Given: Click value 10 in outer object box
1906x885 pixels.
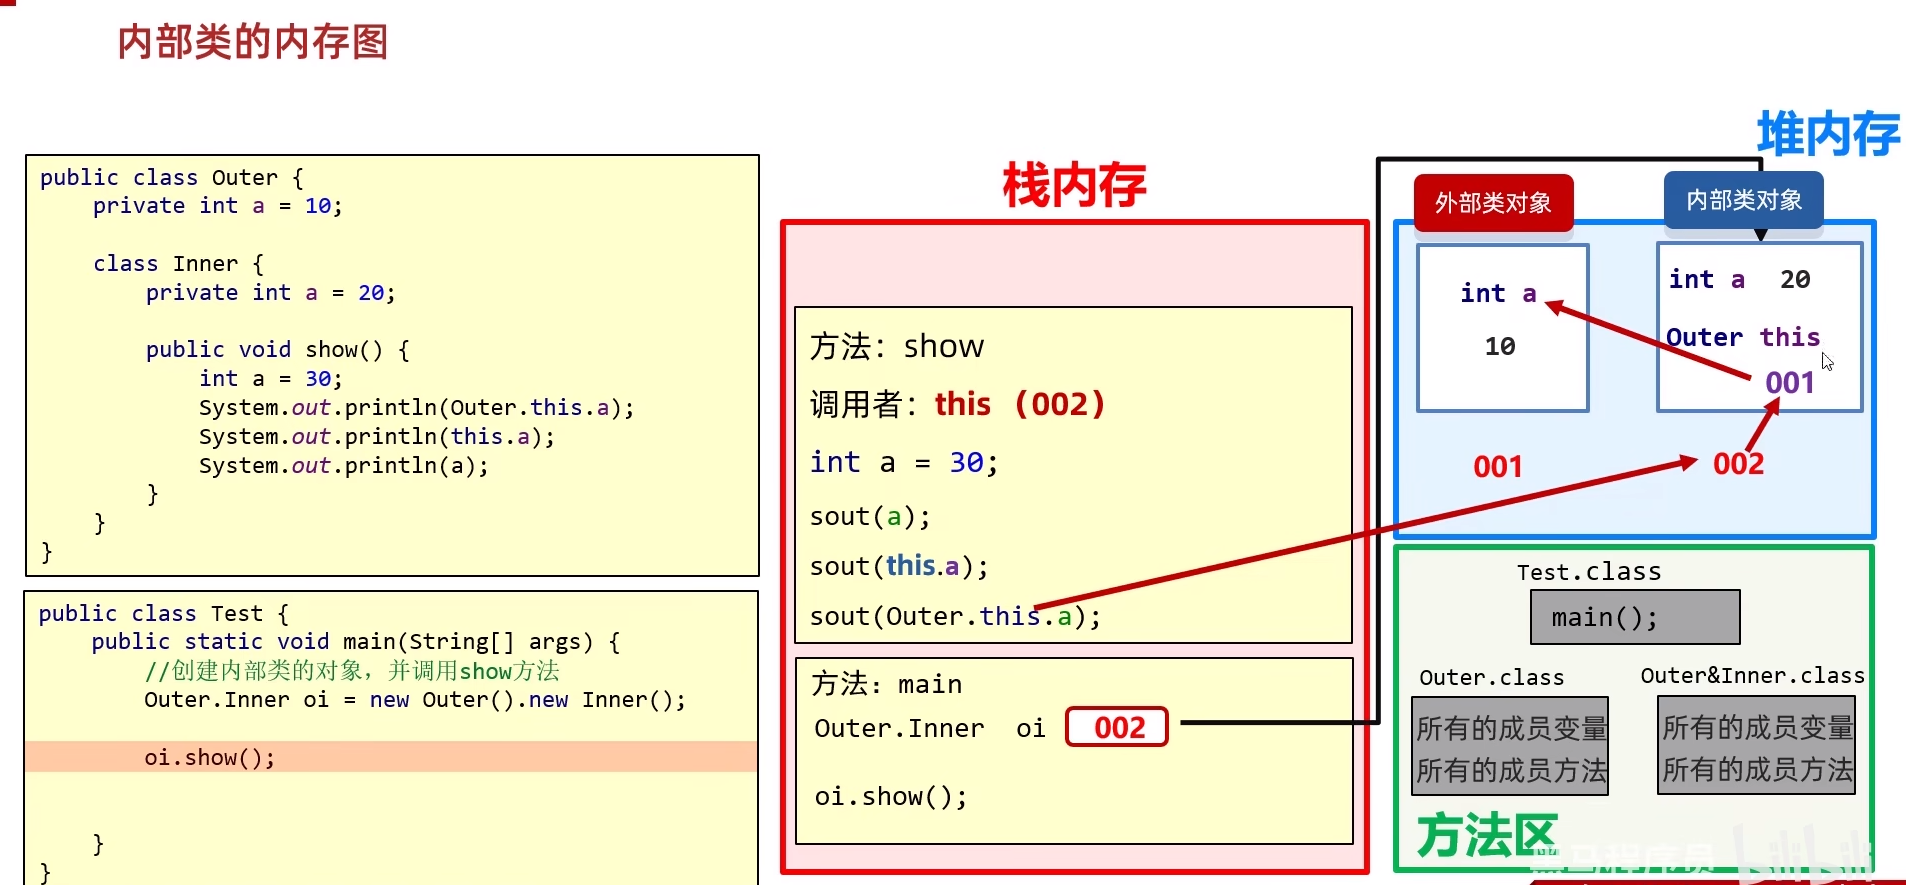Looking at the screenshot, I should [x=1500, y=346].
